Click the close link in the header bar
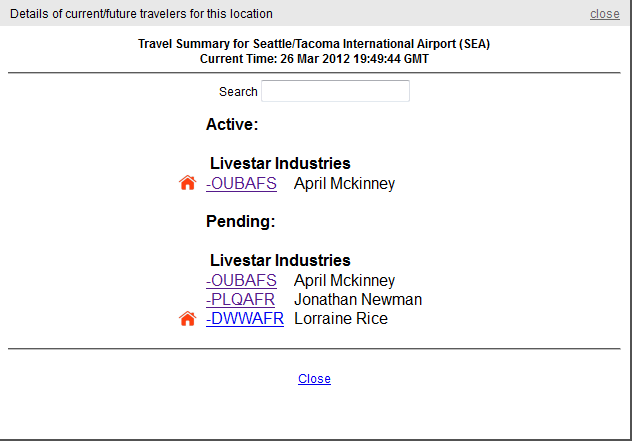Viewport: 632px width, 441px height. click(605, 14)
